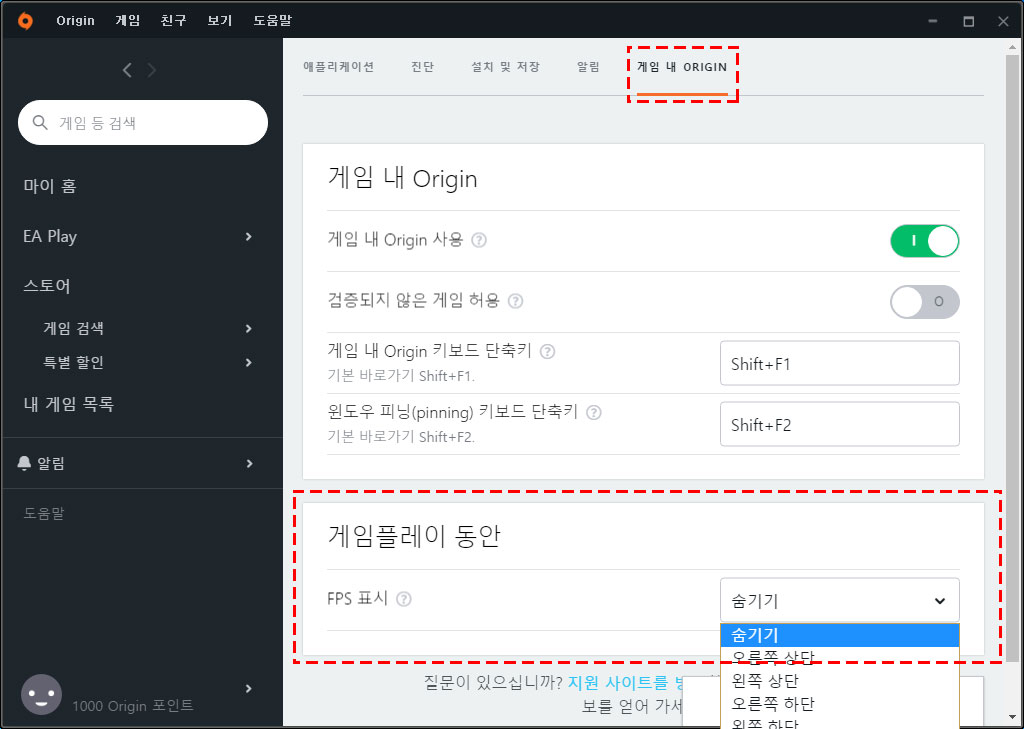Open 내 게임 목록

(x=69, y=404)
